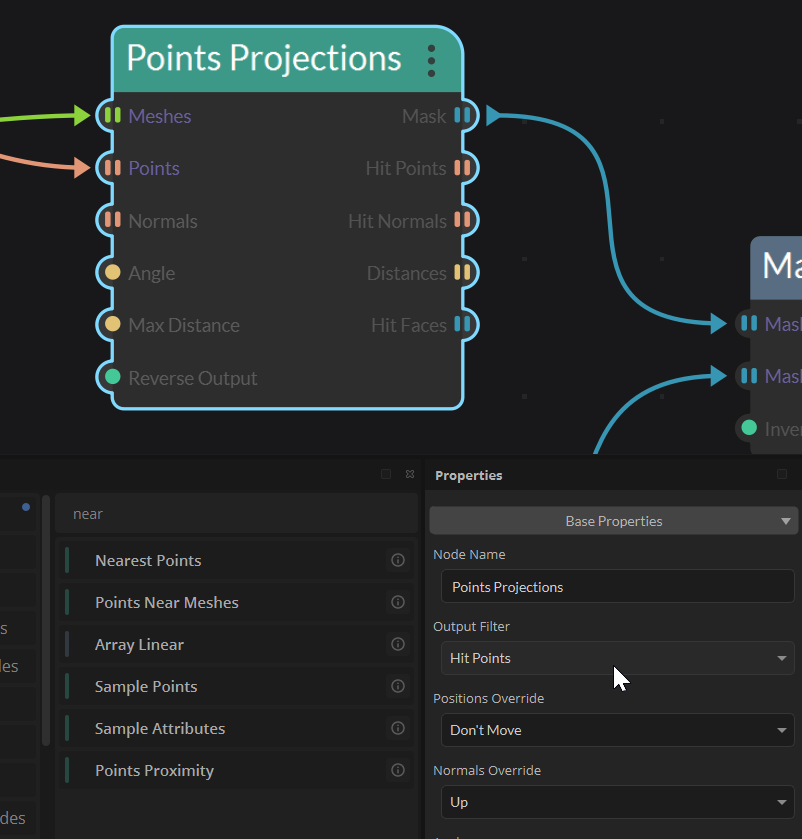Select Points Near Meshes in the list
802x839 pixels.
tap(236, 602)
